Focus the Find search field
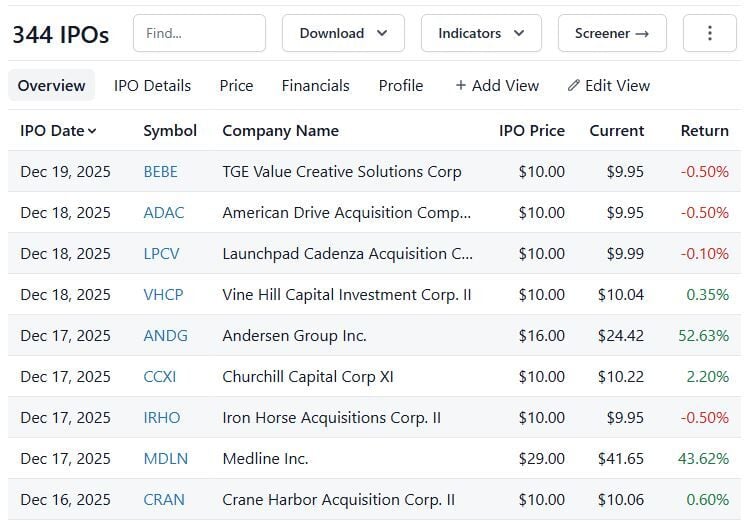752x522 pixels. (x=199, y=33)
